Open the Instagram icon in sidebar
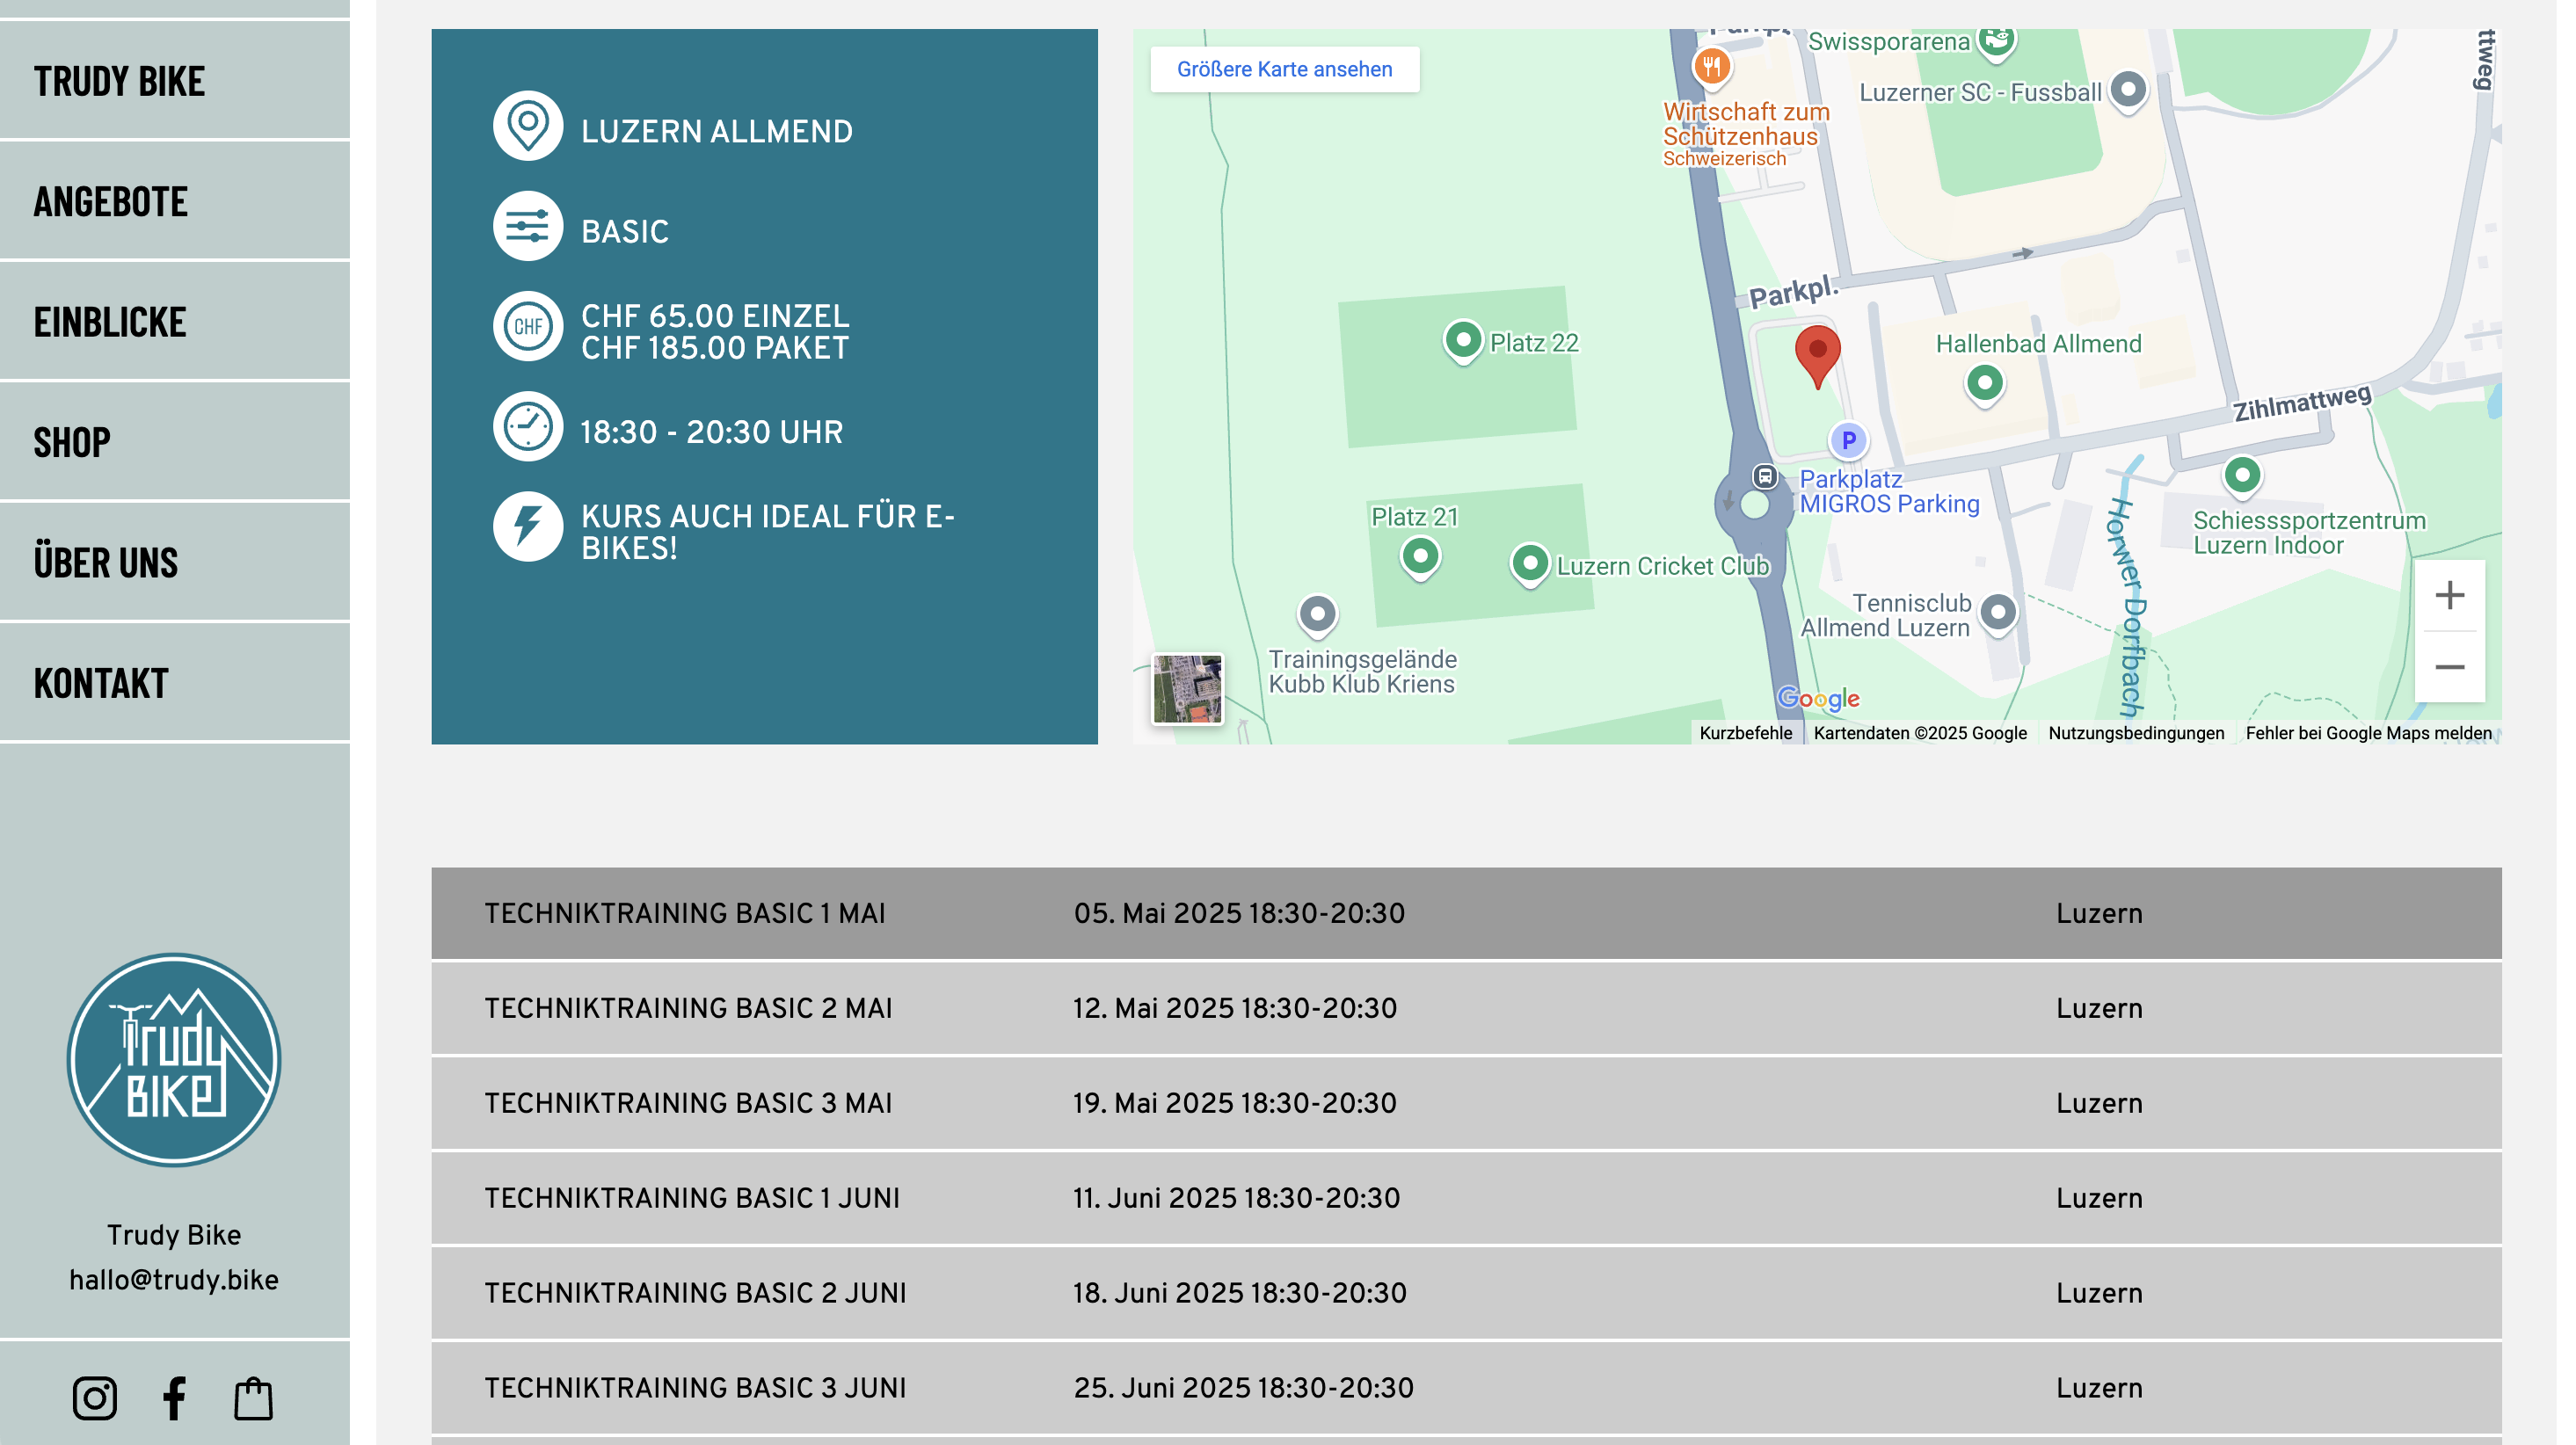The image size is (2576, 1445). 95,1398
